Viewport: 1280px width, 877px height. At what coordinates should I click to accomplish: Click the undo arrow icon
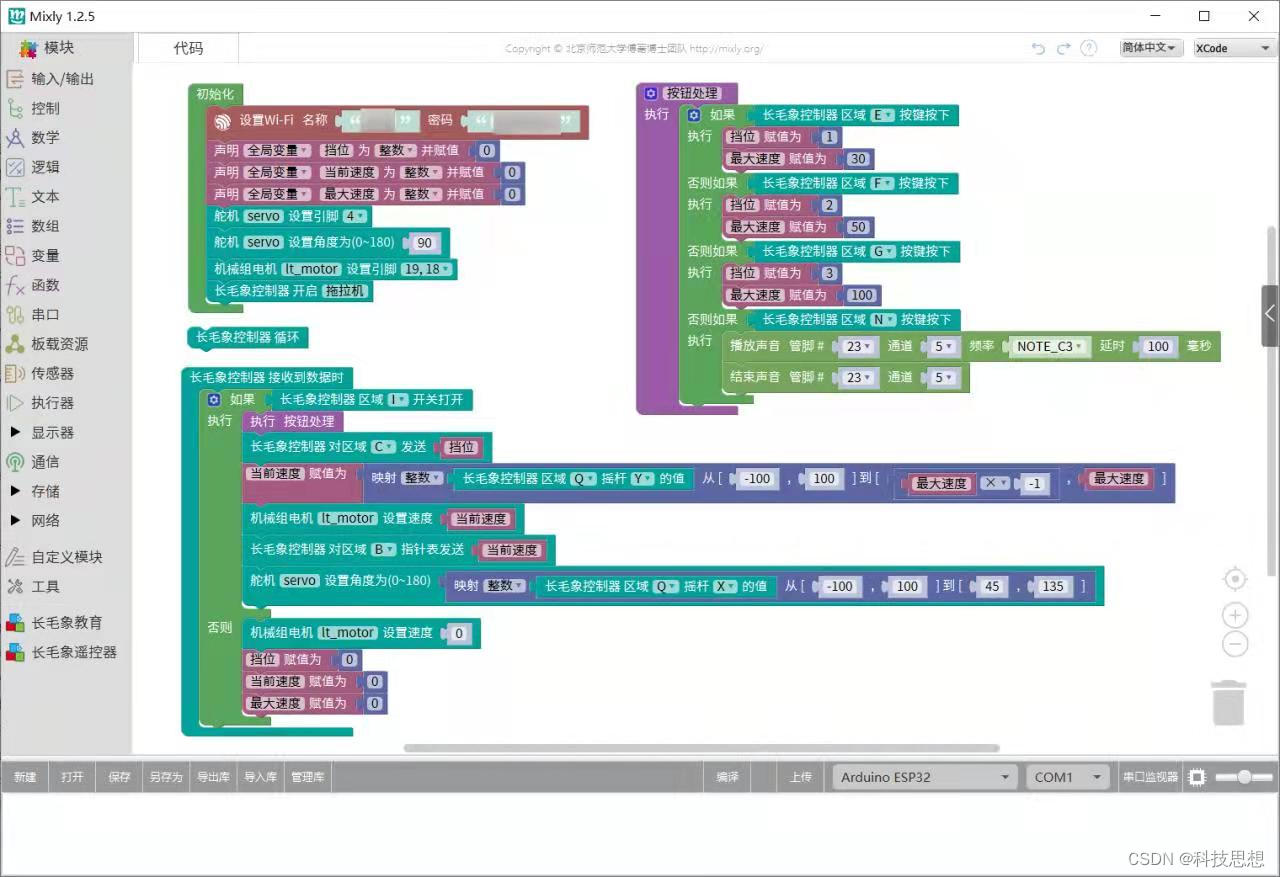tap(1038, 48)
